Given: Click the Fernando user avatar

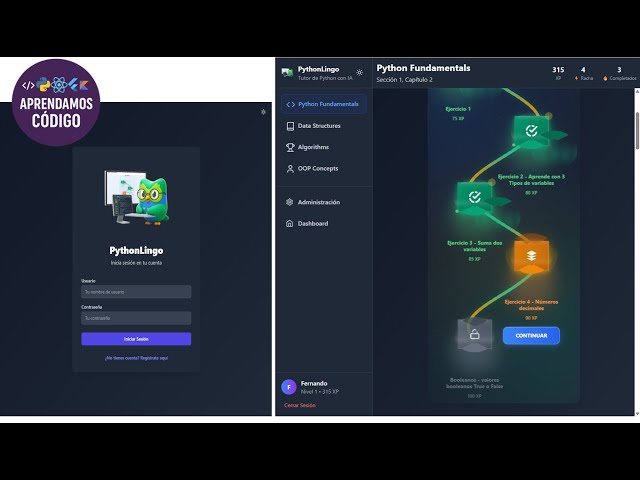Looking at the screenshot, I should tap(289, 387).
